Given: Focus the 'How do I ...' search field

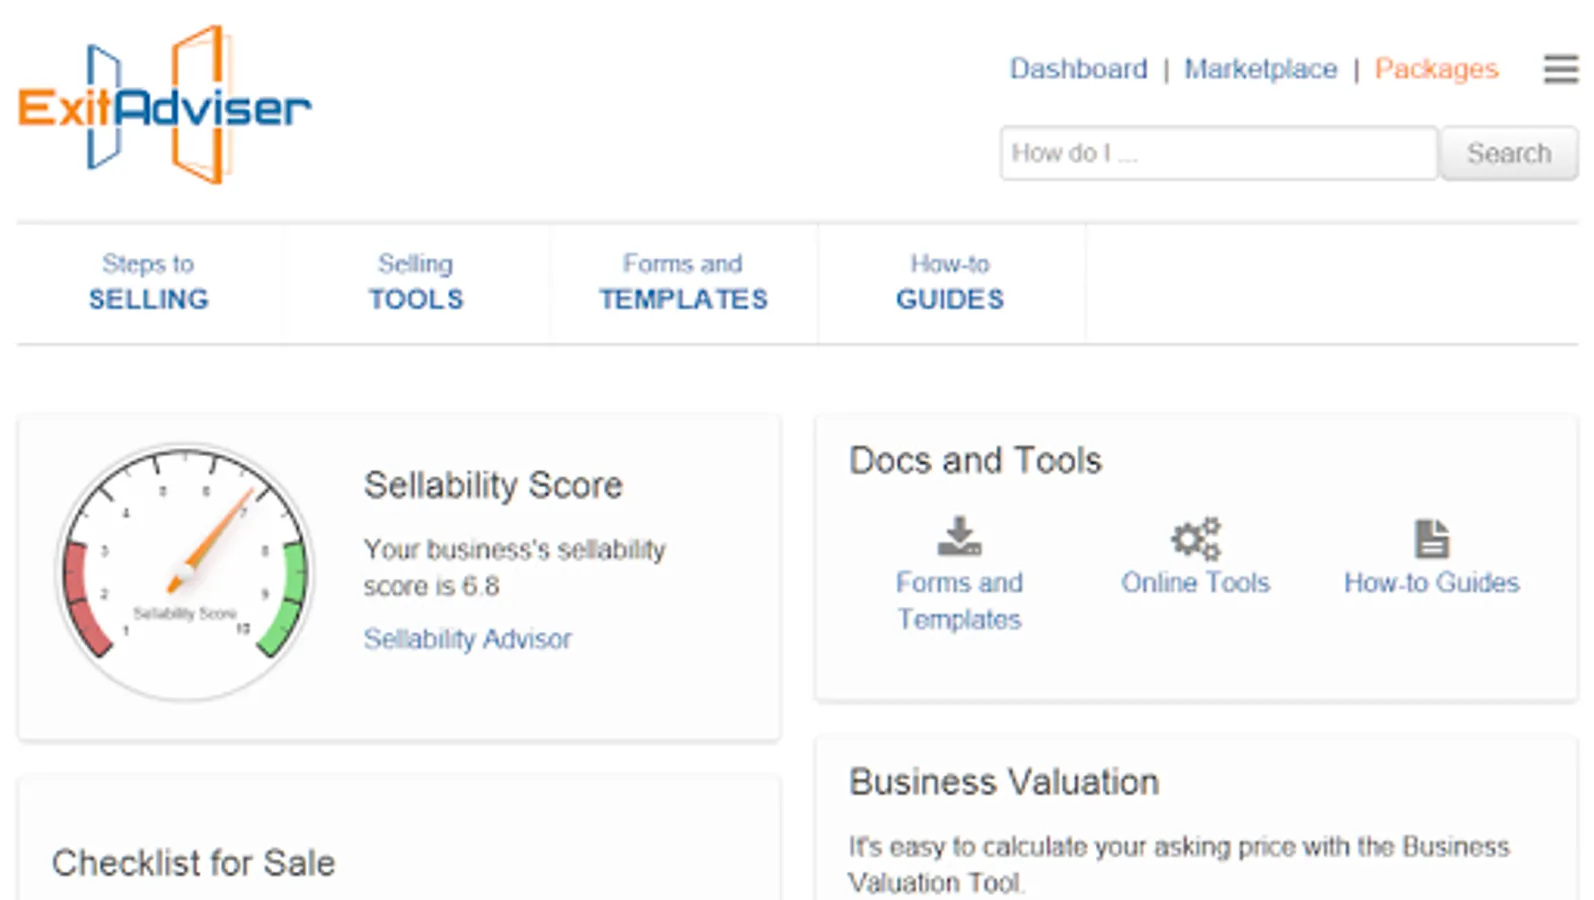Looking at the screenshot, I should click(1219, 153).
